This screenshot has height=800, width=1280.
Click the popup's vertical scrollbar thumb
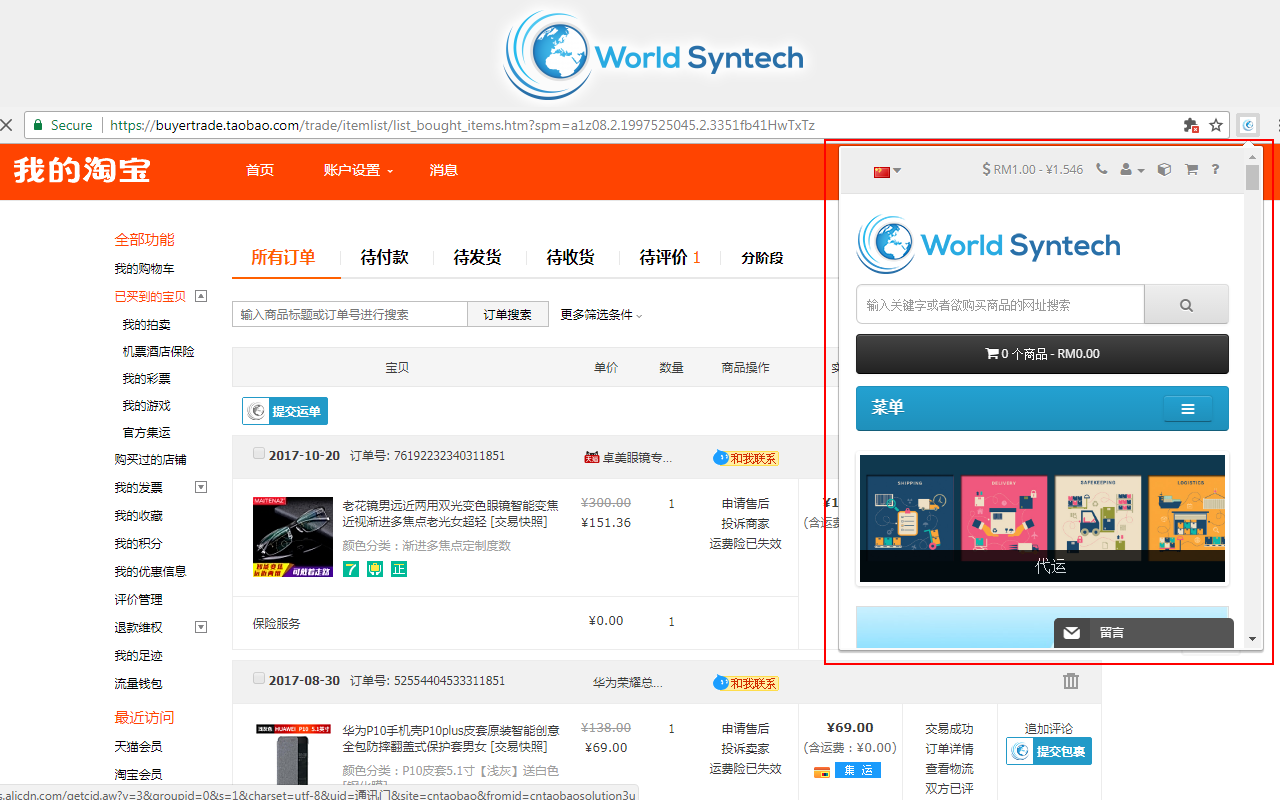(x=1252, y=177)
